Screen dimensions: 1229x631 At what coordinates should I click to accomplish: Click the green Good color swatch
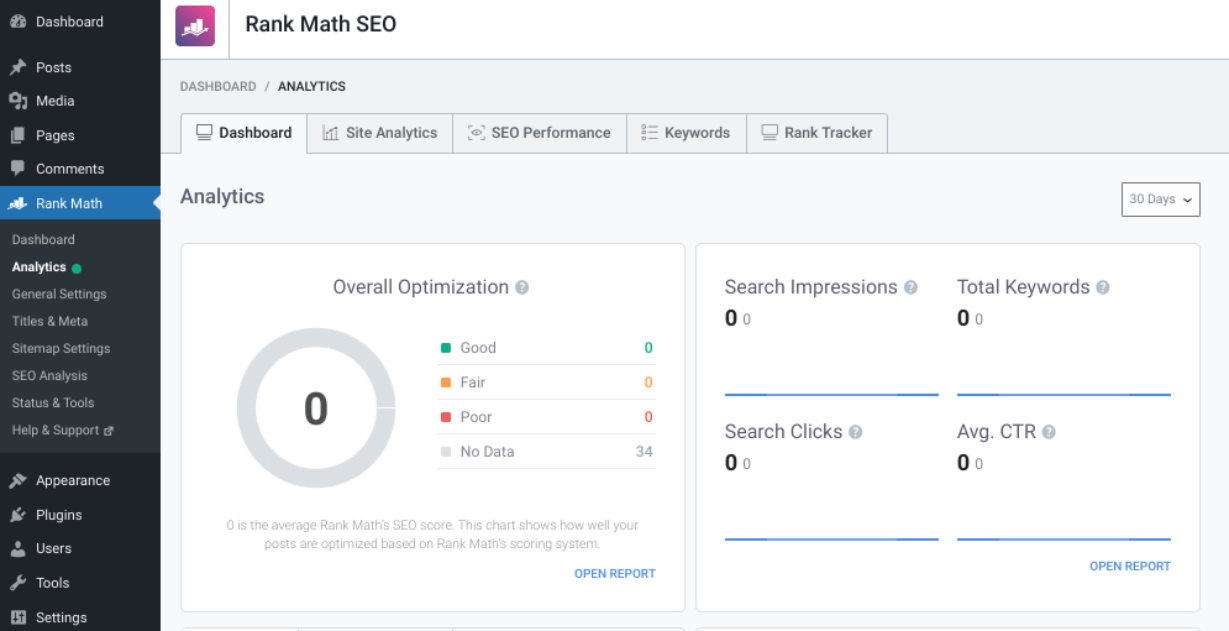[446, 348]
